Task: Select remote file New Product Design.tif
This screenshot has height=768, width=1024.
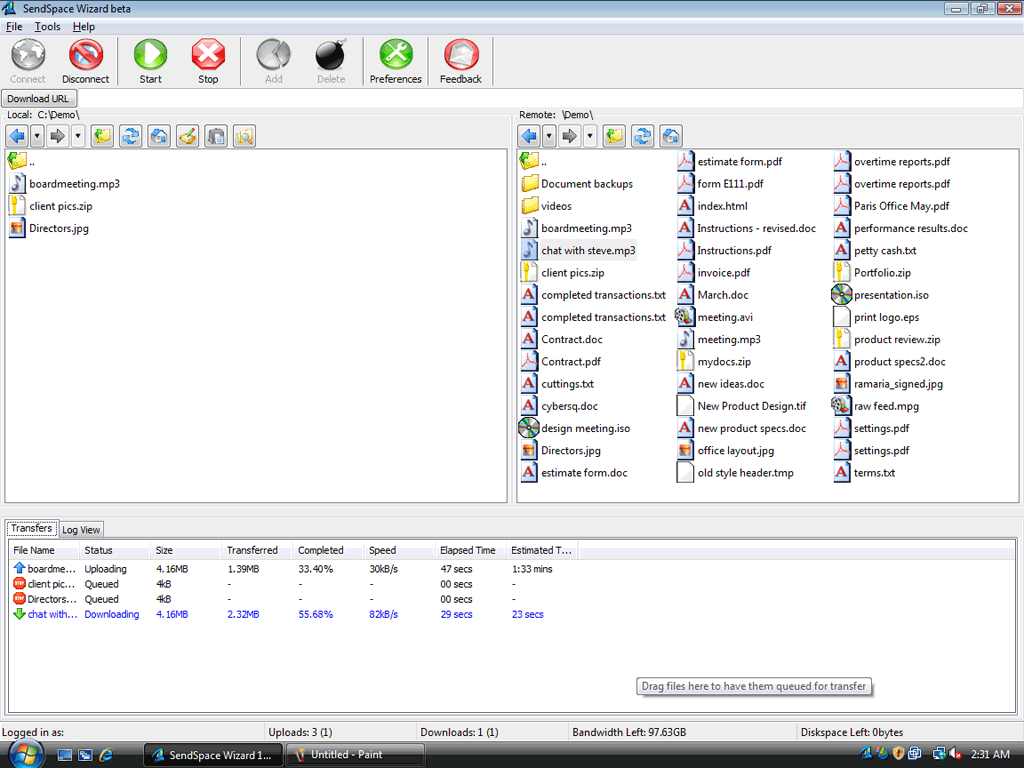Action: (x=742, y=406)
